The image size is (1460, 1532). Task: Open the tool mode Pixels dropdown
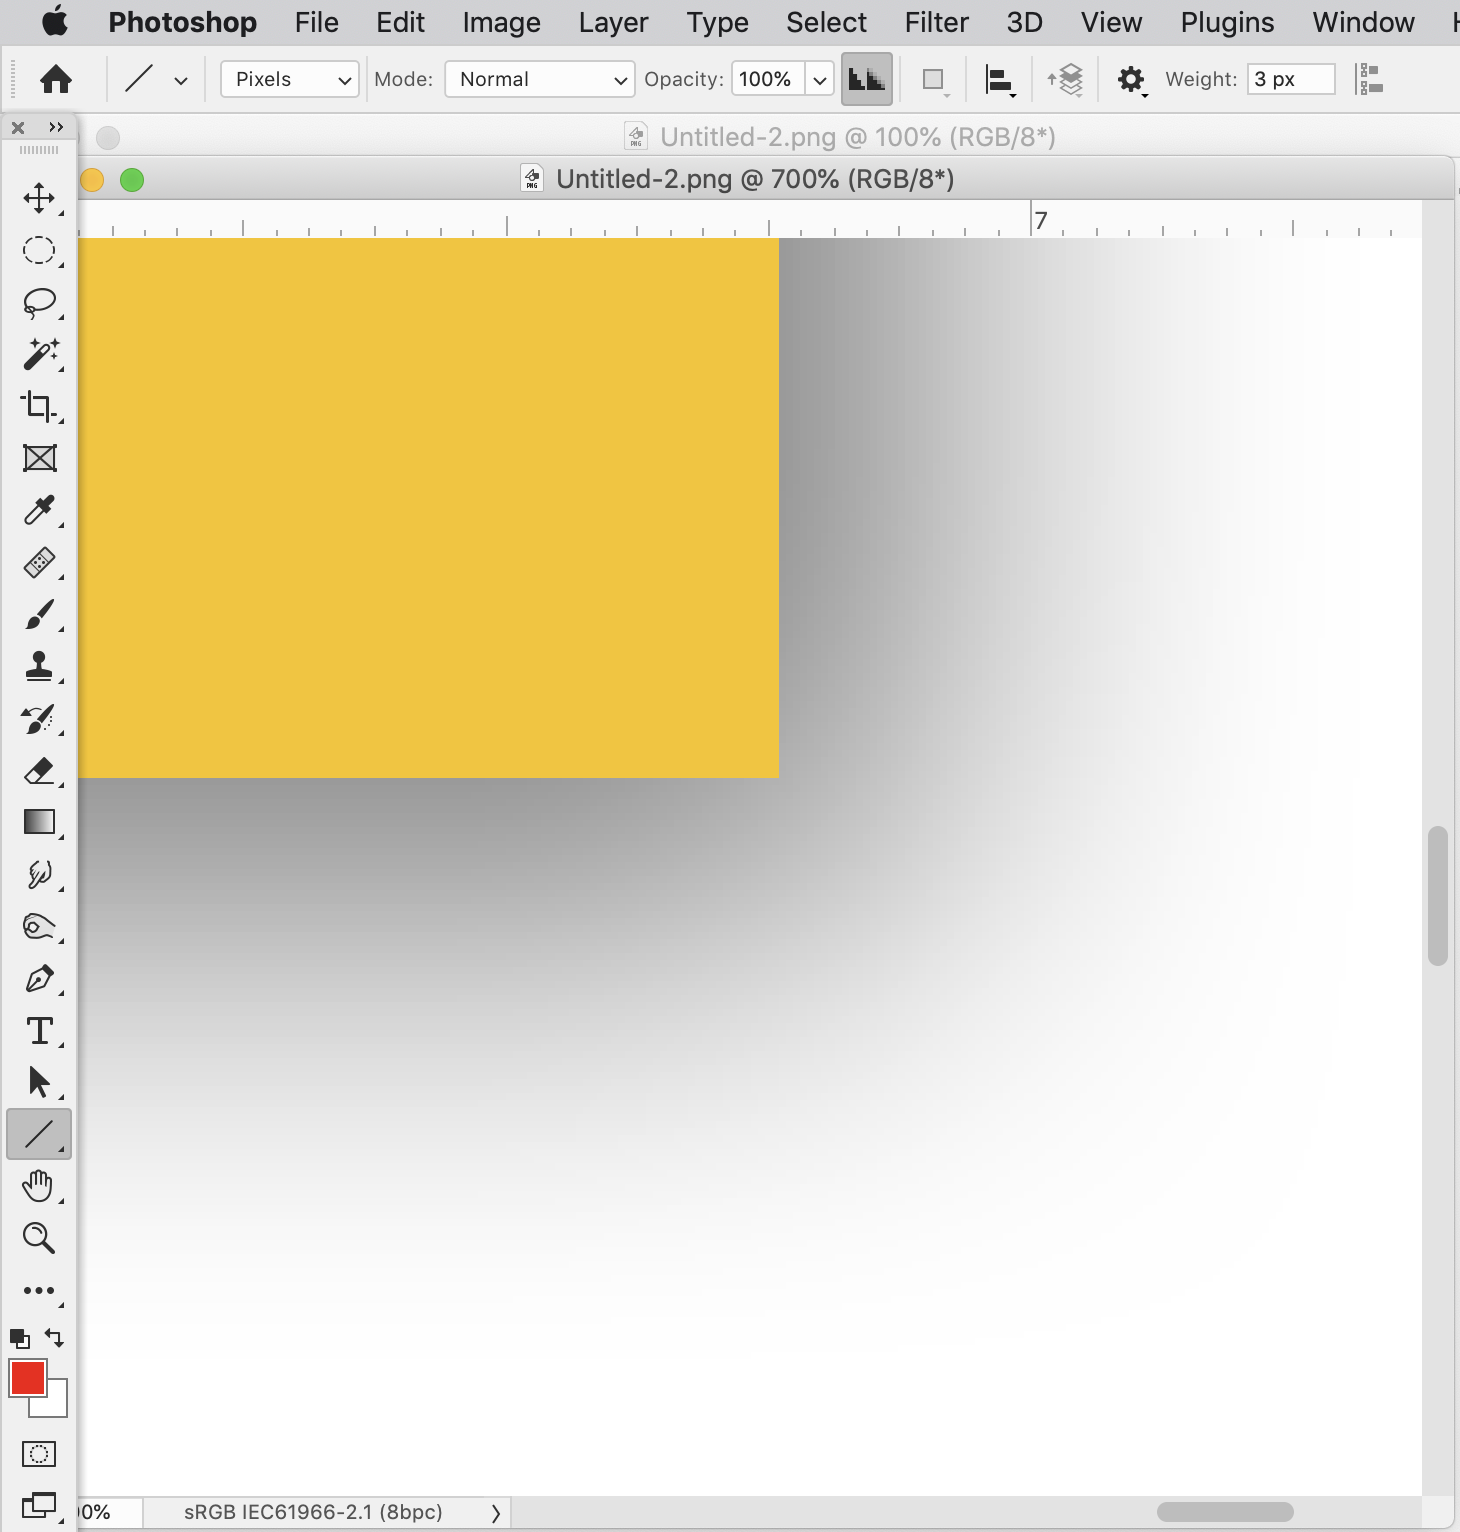tap(289, 79)
